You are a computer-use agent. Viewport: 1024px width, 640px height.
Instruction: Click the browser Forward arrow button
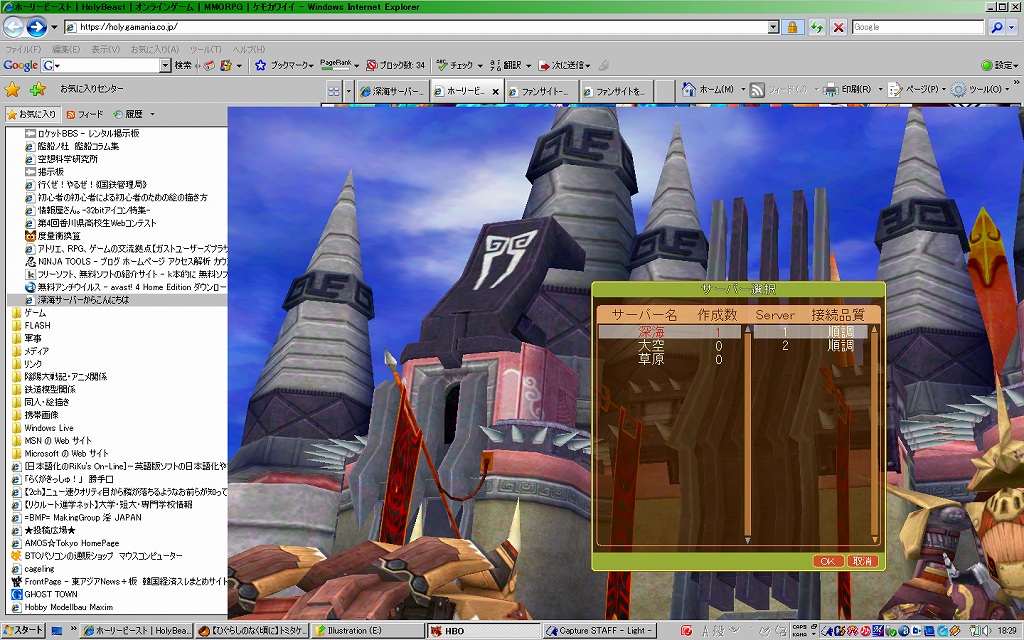tap(37, 27)
